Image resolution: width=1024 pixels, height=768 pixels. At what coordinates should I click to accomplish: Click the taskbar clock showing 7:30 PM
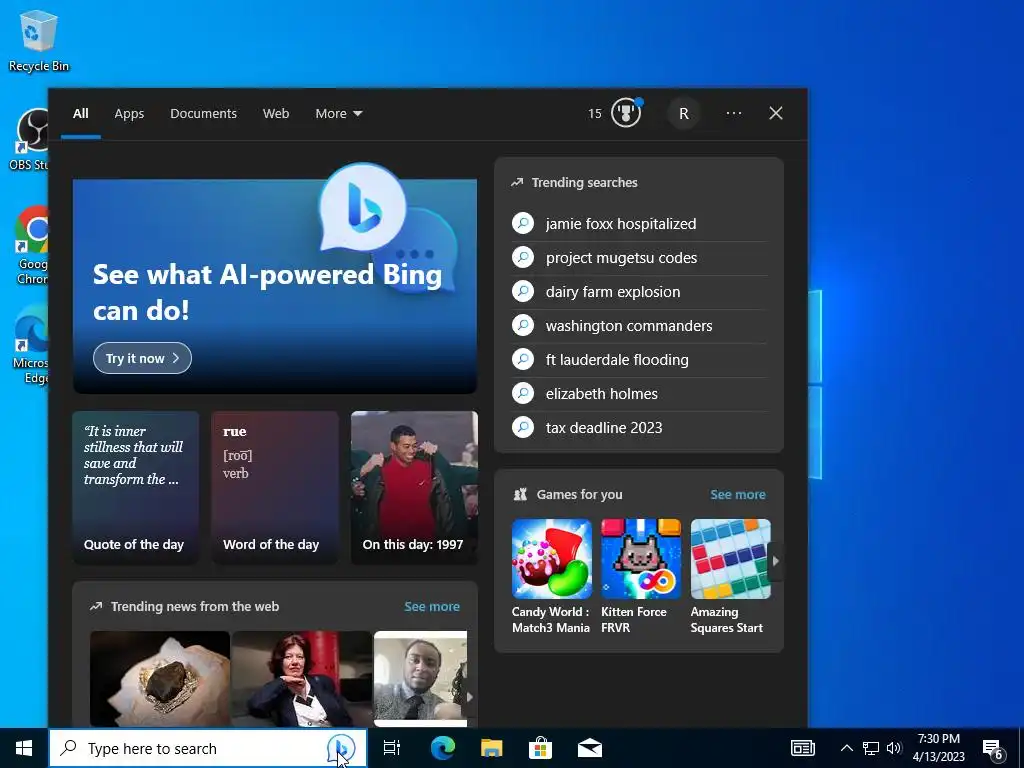tap(938, 748)
